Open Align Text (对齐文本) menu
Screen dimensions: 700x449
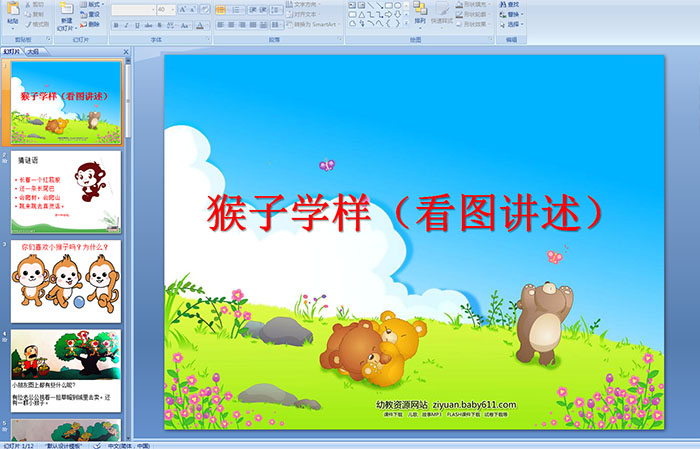[303, 14]
